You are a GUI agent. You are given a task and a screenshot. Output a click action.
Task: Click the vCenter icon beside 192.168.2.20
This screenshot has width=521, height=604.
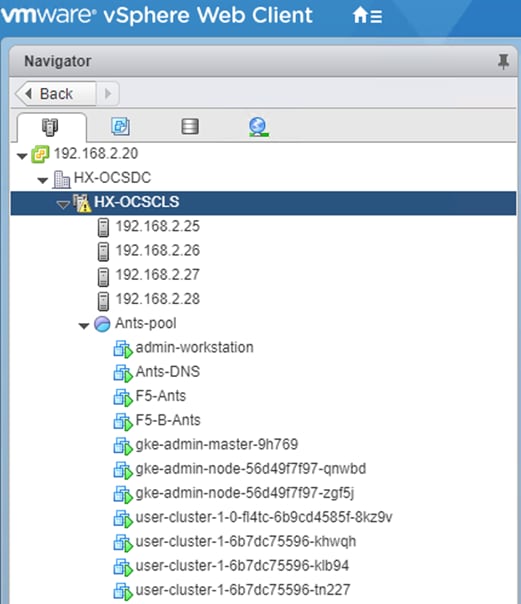coord(40,154)
